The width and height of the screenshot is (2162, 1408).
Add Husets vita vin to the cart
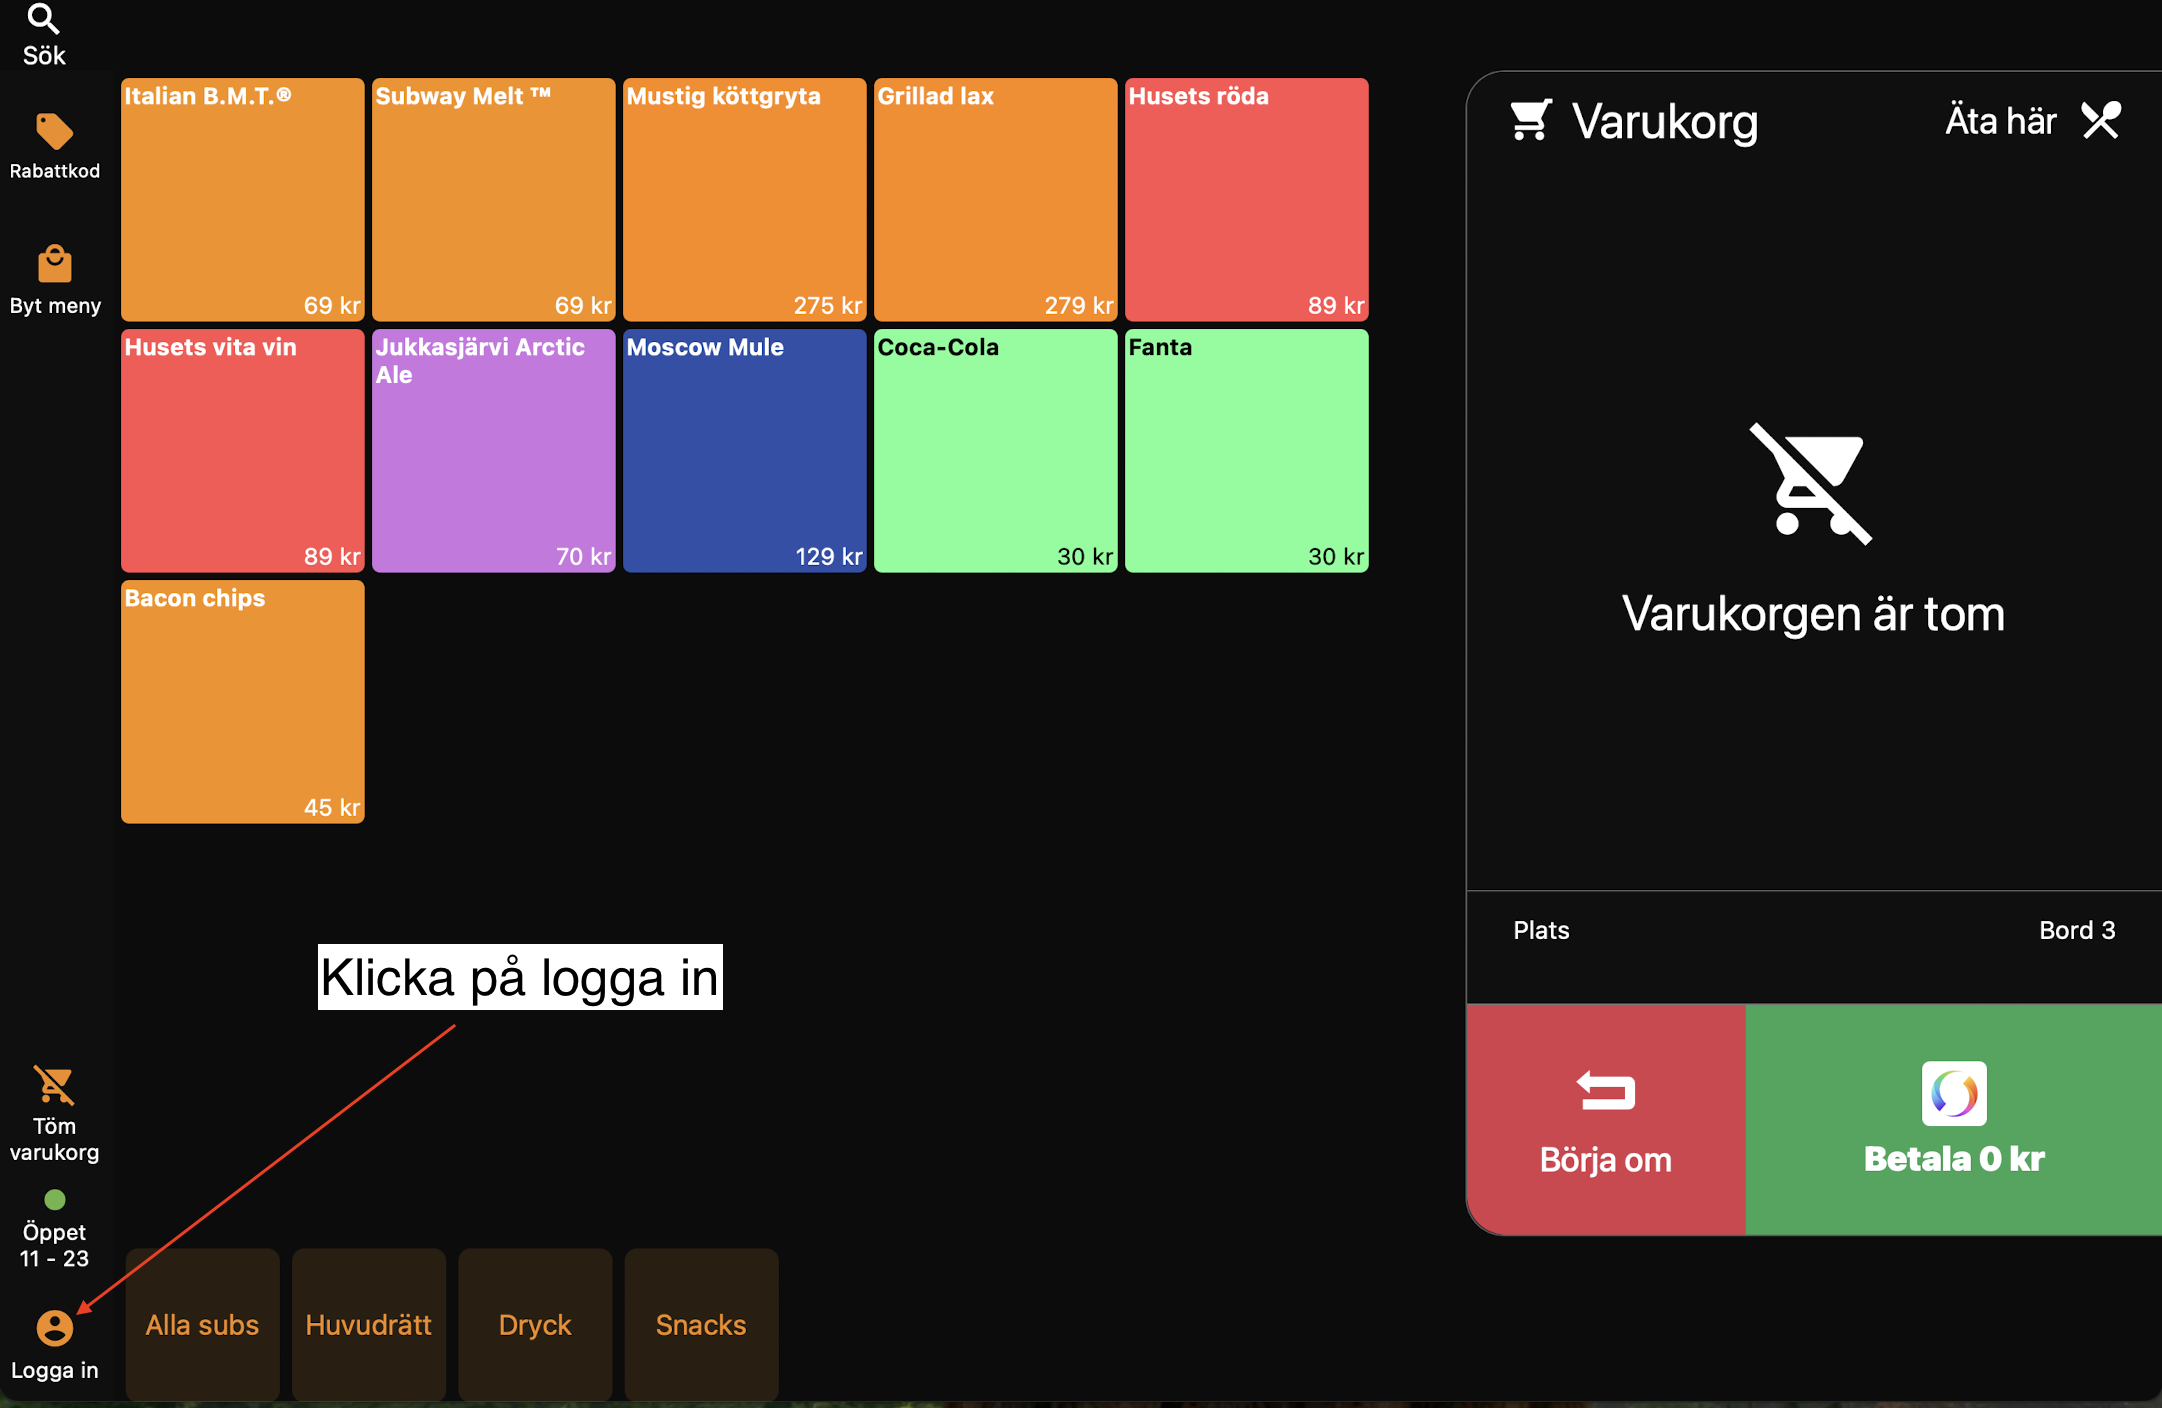tap(243, 451)
